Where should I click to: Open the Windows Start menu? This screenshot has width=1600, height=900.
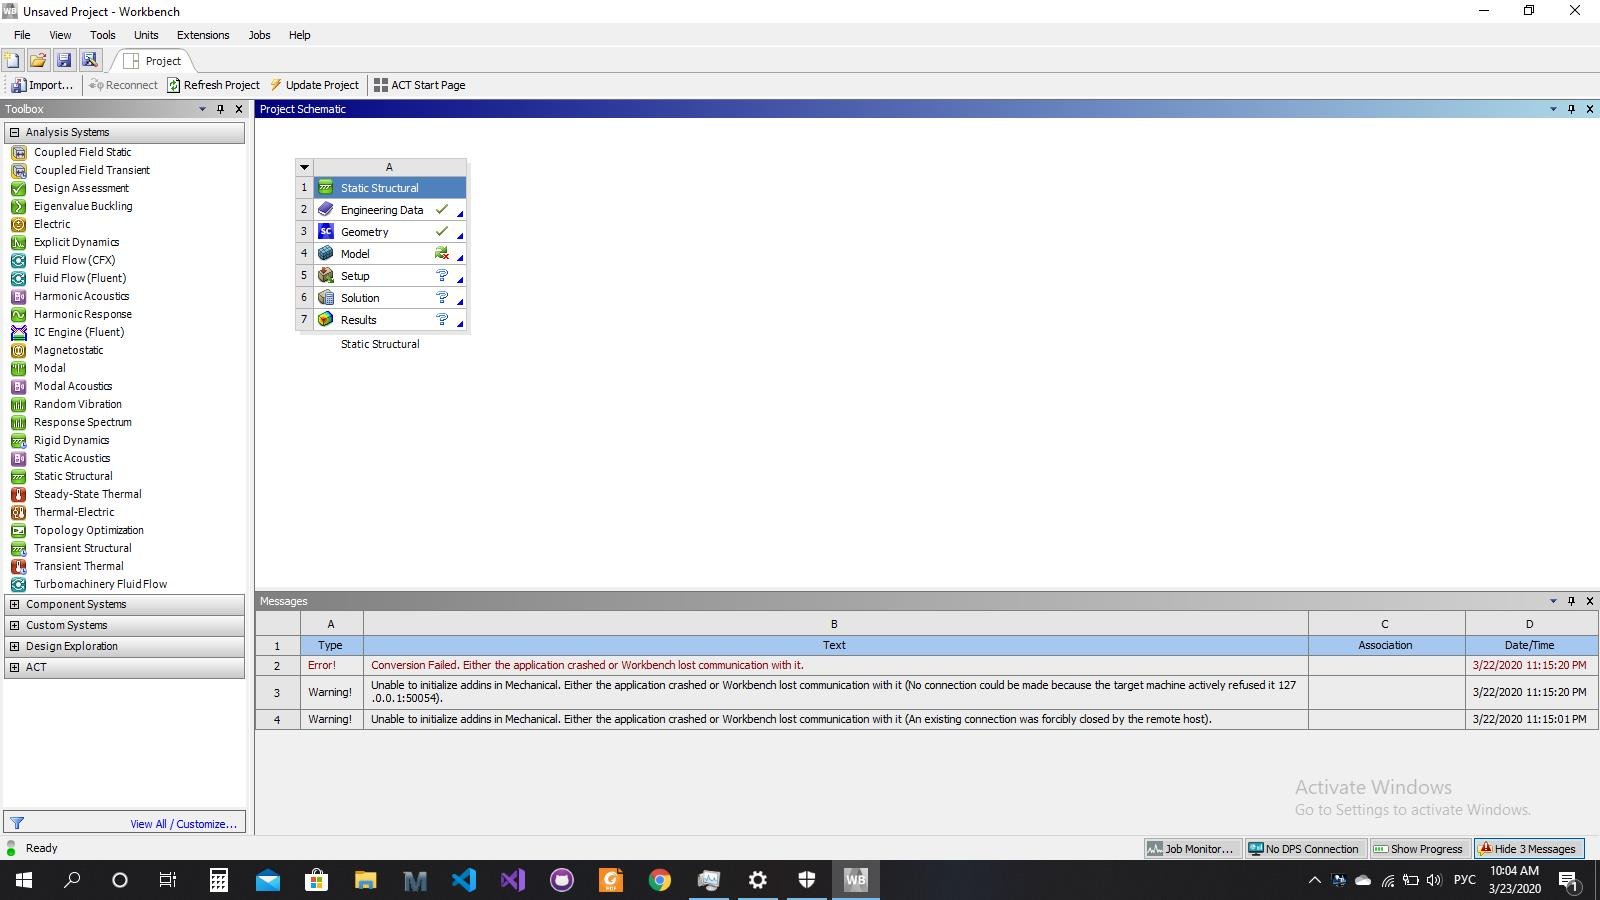pos(24,880)
